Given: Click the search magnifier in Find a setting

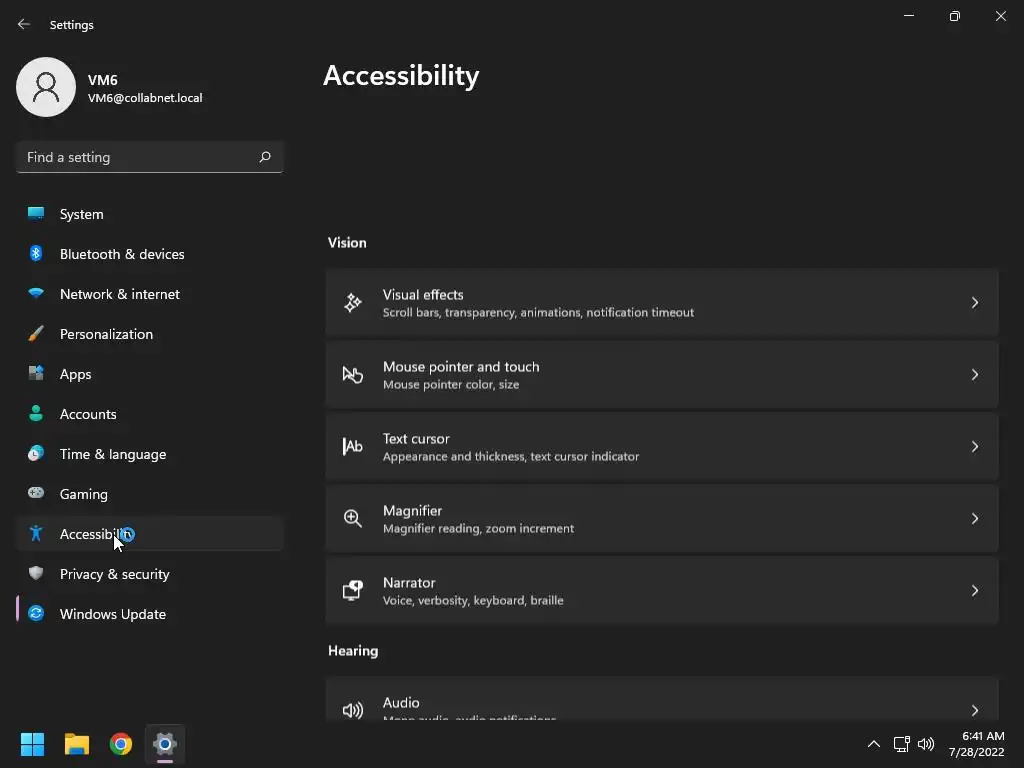Looking at the screenshot, I should (x=265, y=157).
